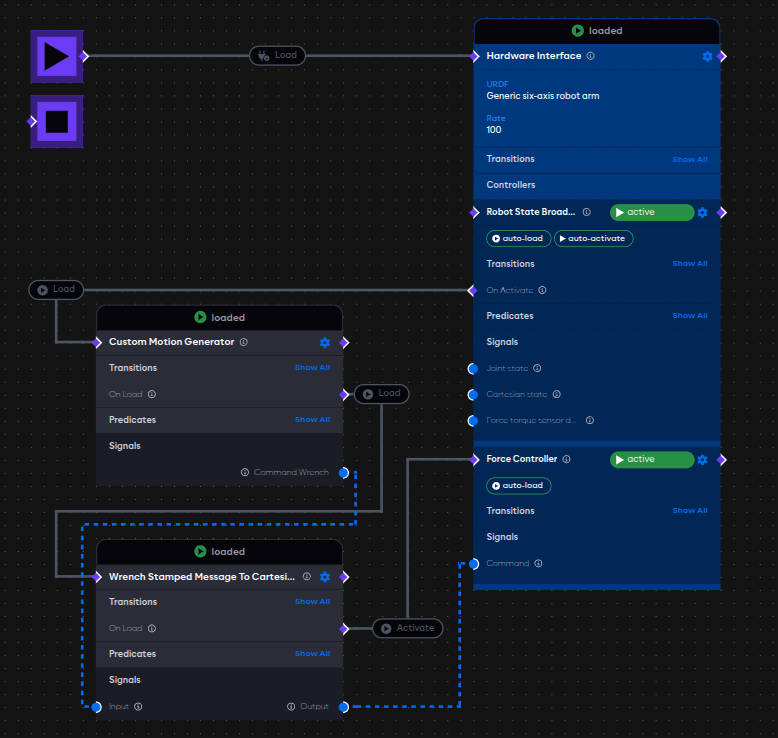Open Custom Motion Generator settings gear
Viewport: 778px width, 738px height.
pyautogui.click(x=325, y=342)
